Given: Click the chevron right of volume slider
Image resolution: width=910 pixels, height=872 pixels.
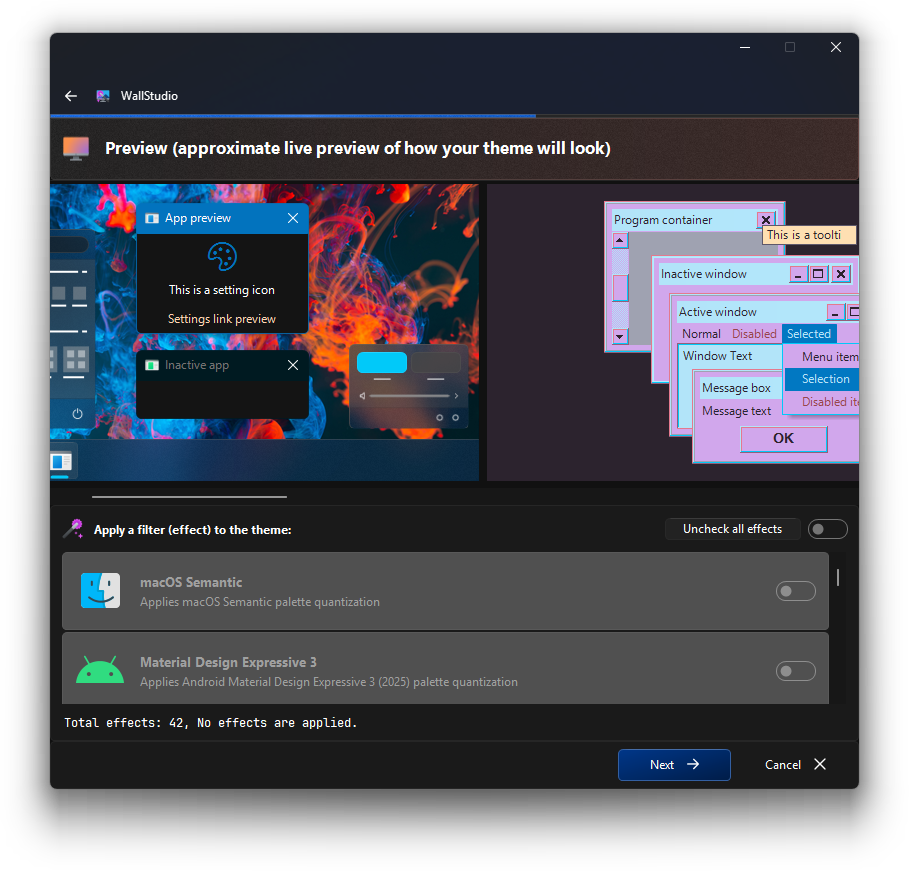Looking at the screenshot, I should point(456,396).
